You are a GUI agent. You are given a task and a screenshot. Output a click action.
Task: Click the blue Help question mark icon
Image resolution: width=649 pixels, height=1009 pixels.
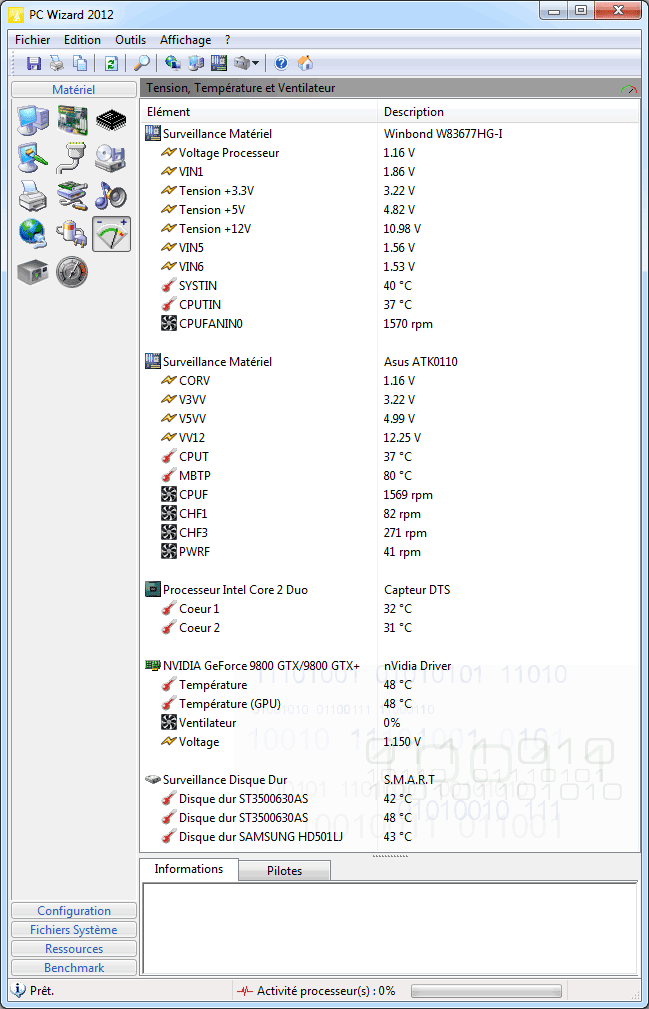pyautogui.click(x=281, y=63)
